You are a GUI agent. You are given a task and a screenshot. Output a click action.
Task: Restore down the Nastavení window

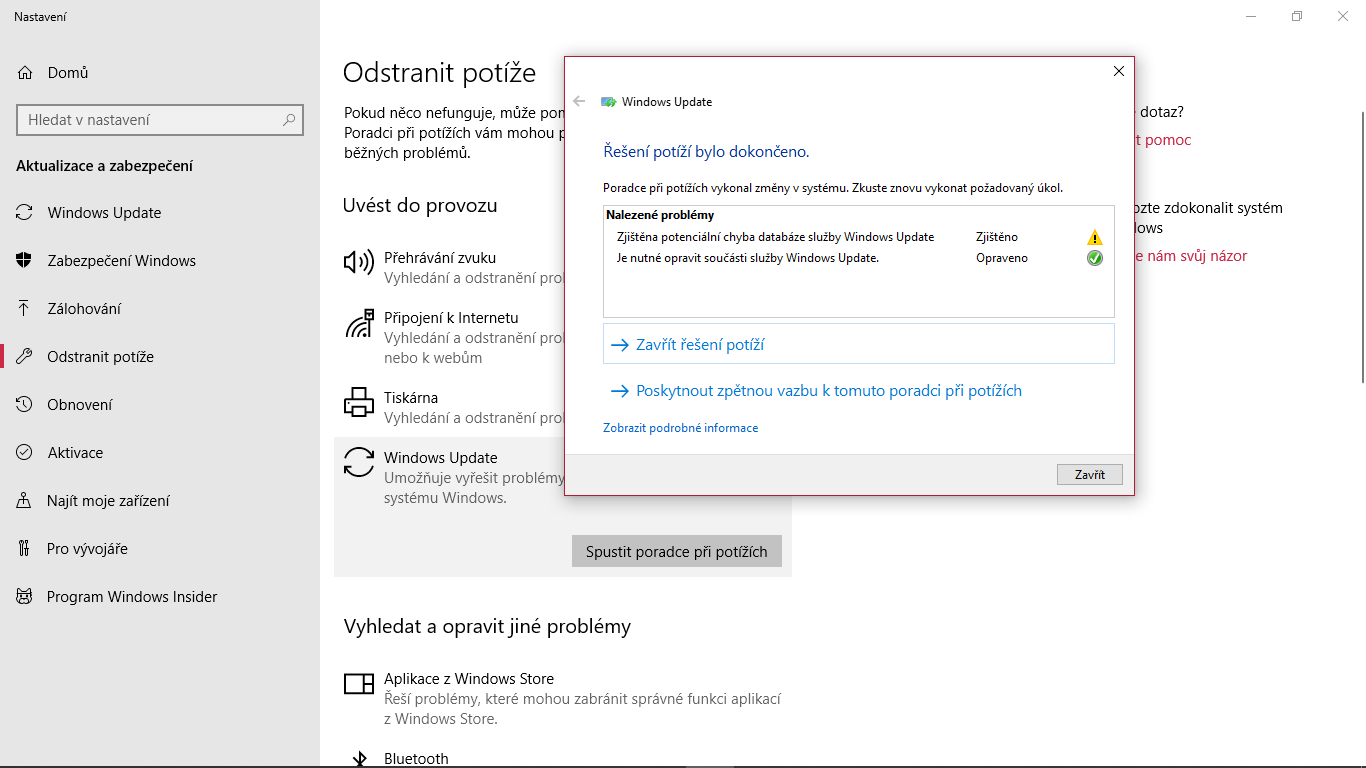coord(1297,16)
